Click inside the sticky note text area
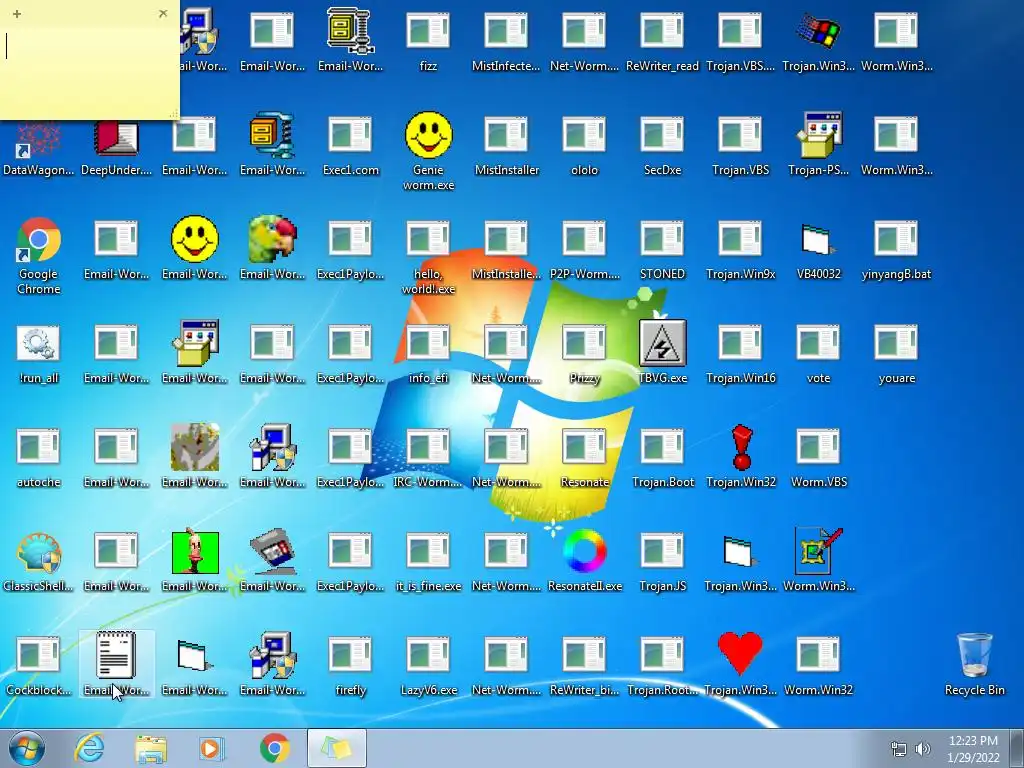The image size is (1024, 768). pyautogui.click(x=90, y=72)
